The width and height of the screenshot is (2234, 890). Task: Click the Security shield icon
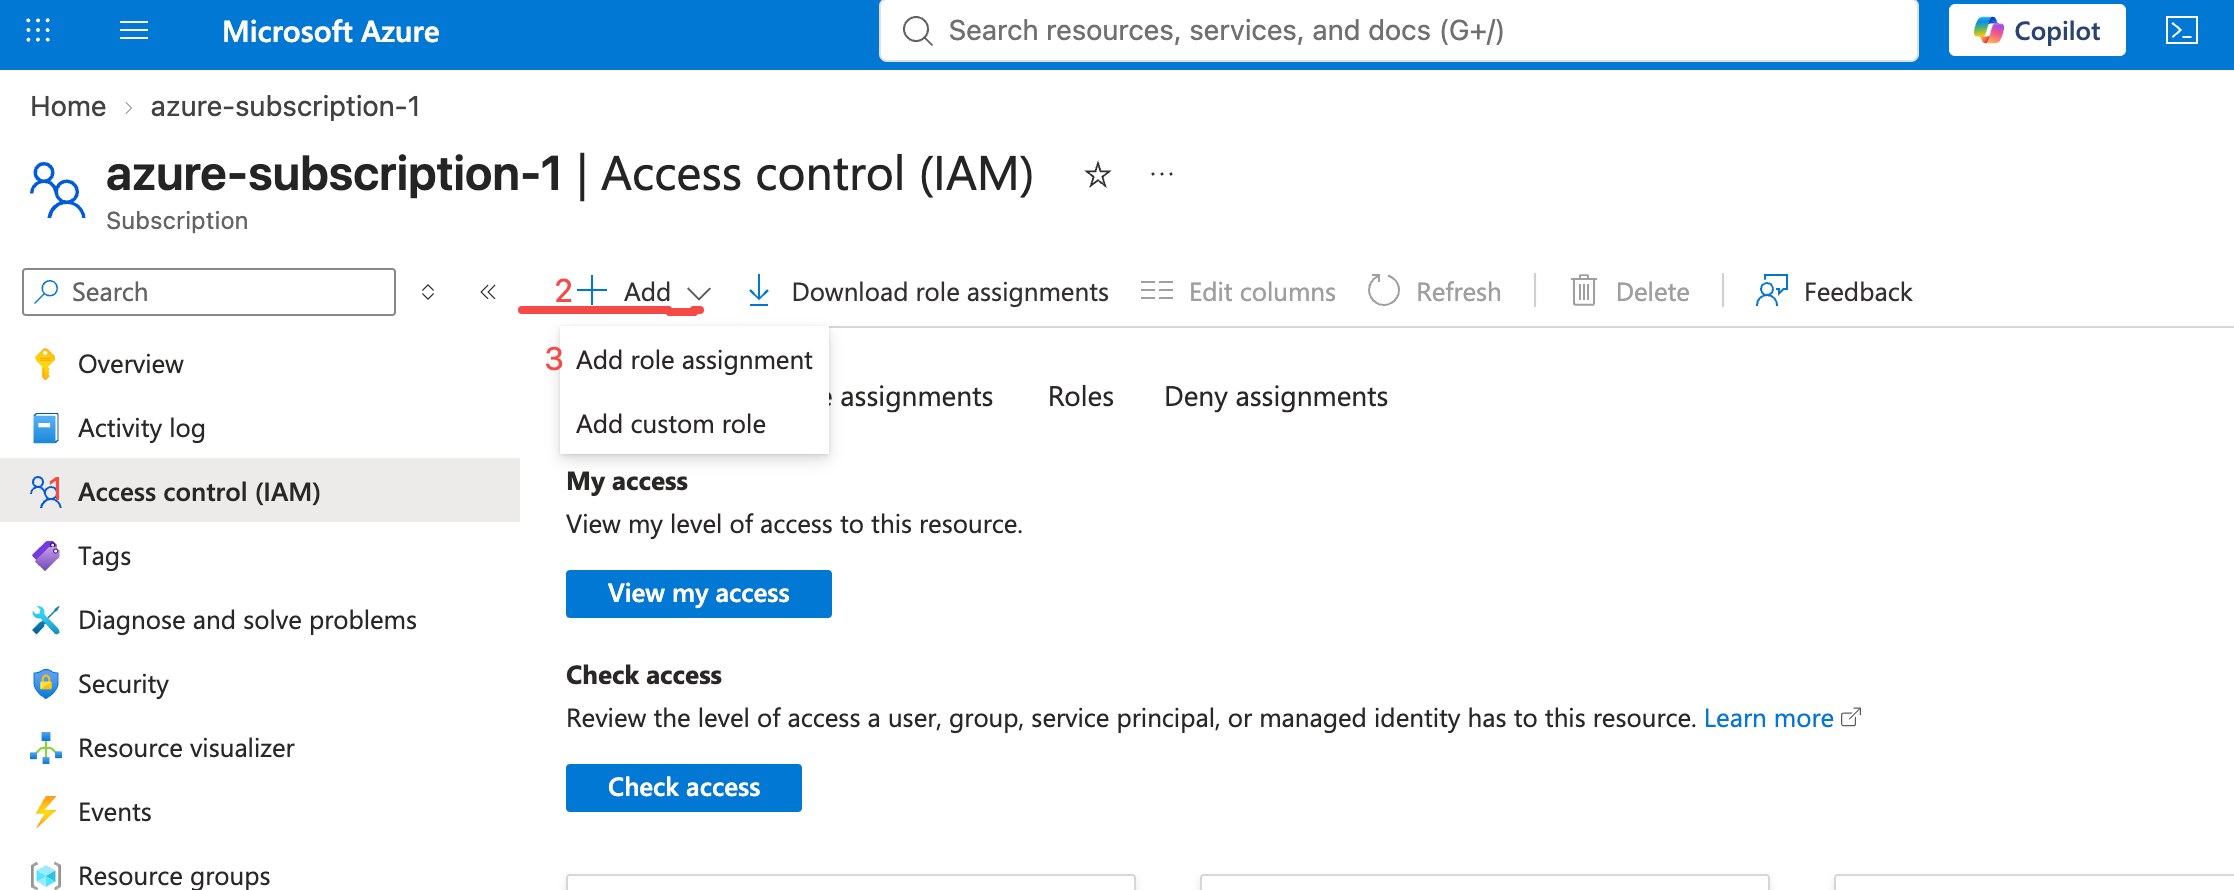coord(45,684)
